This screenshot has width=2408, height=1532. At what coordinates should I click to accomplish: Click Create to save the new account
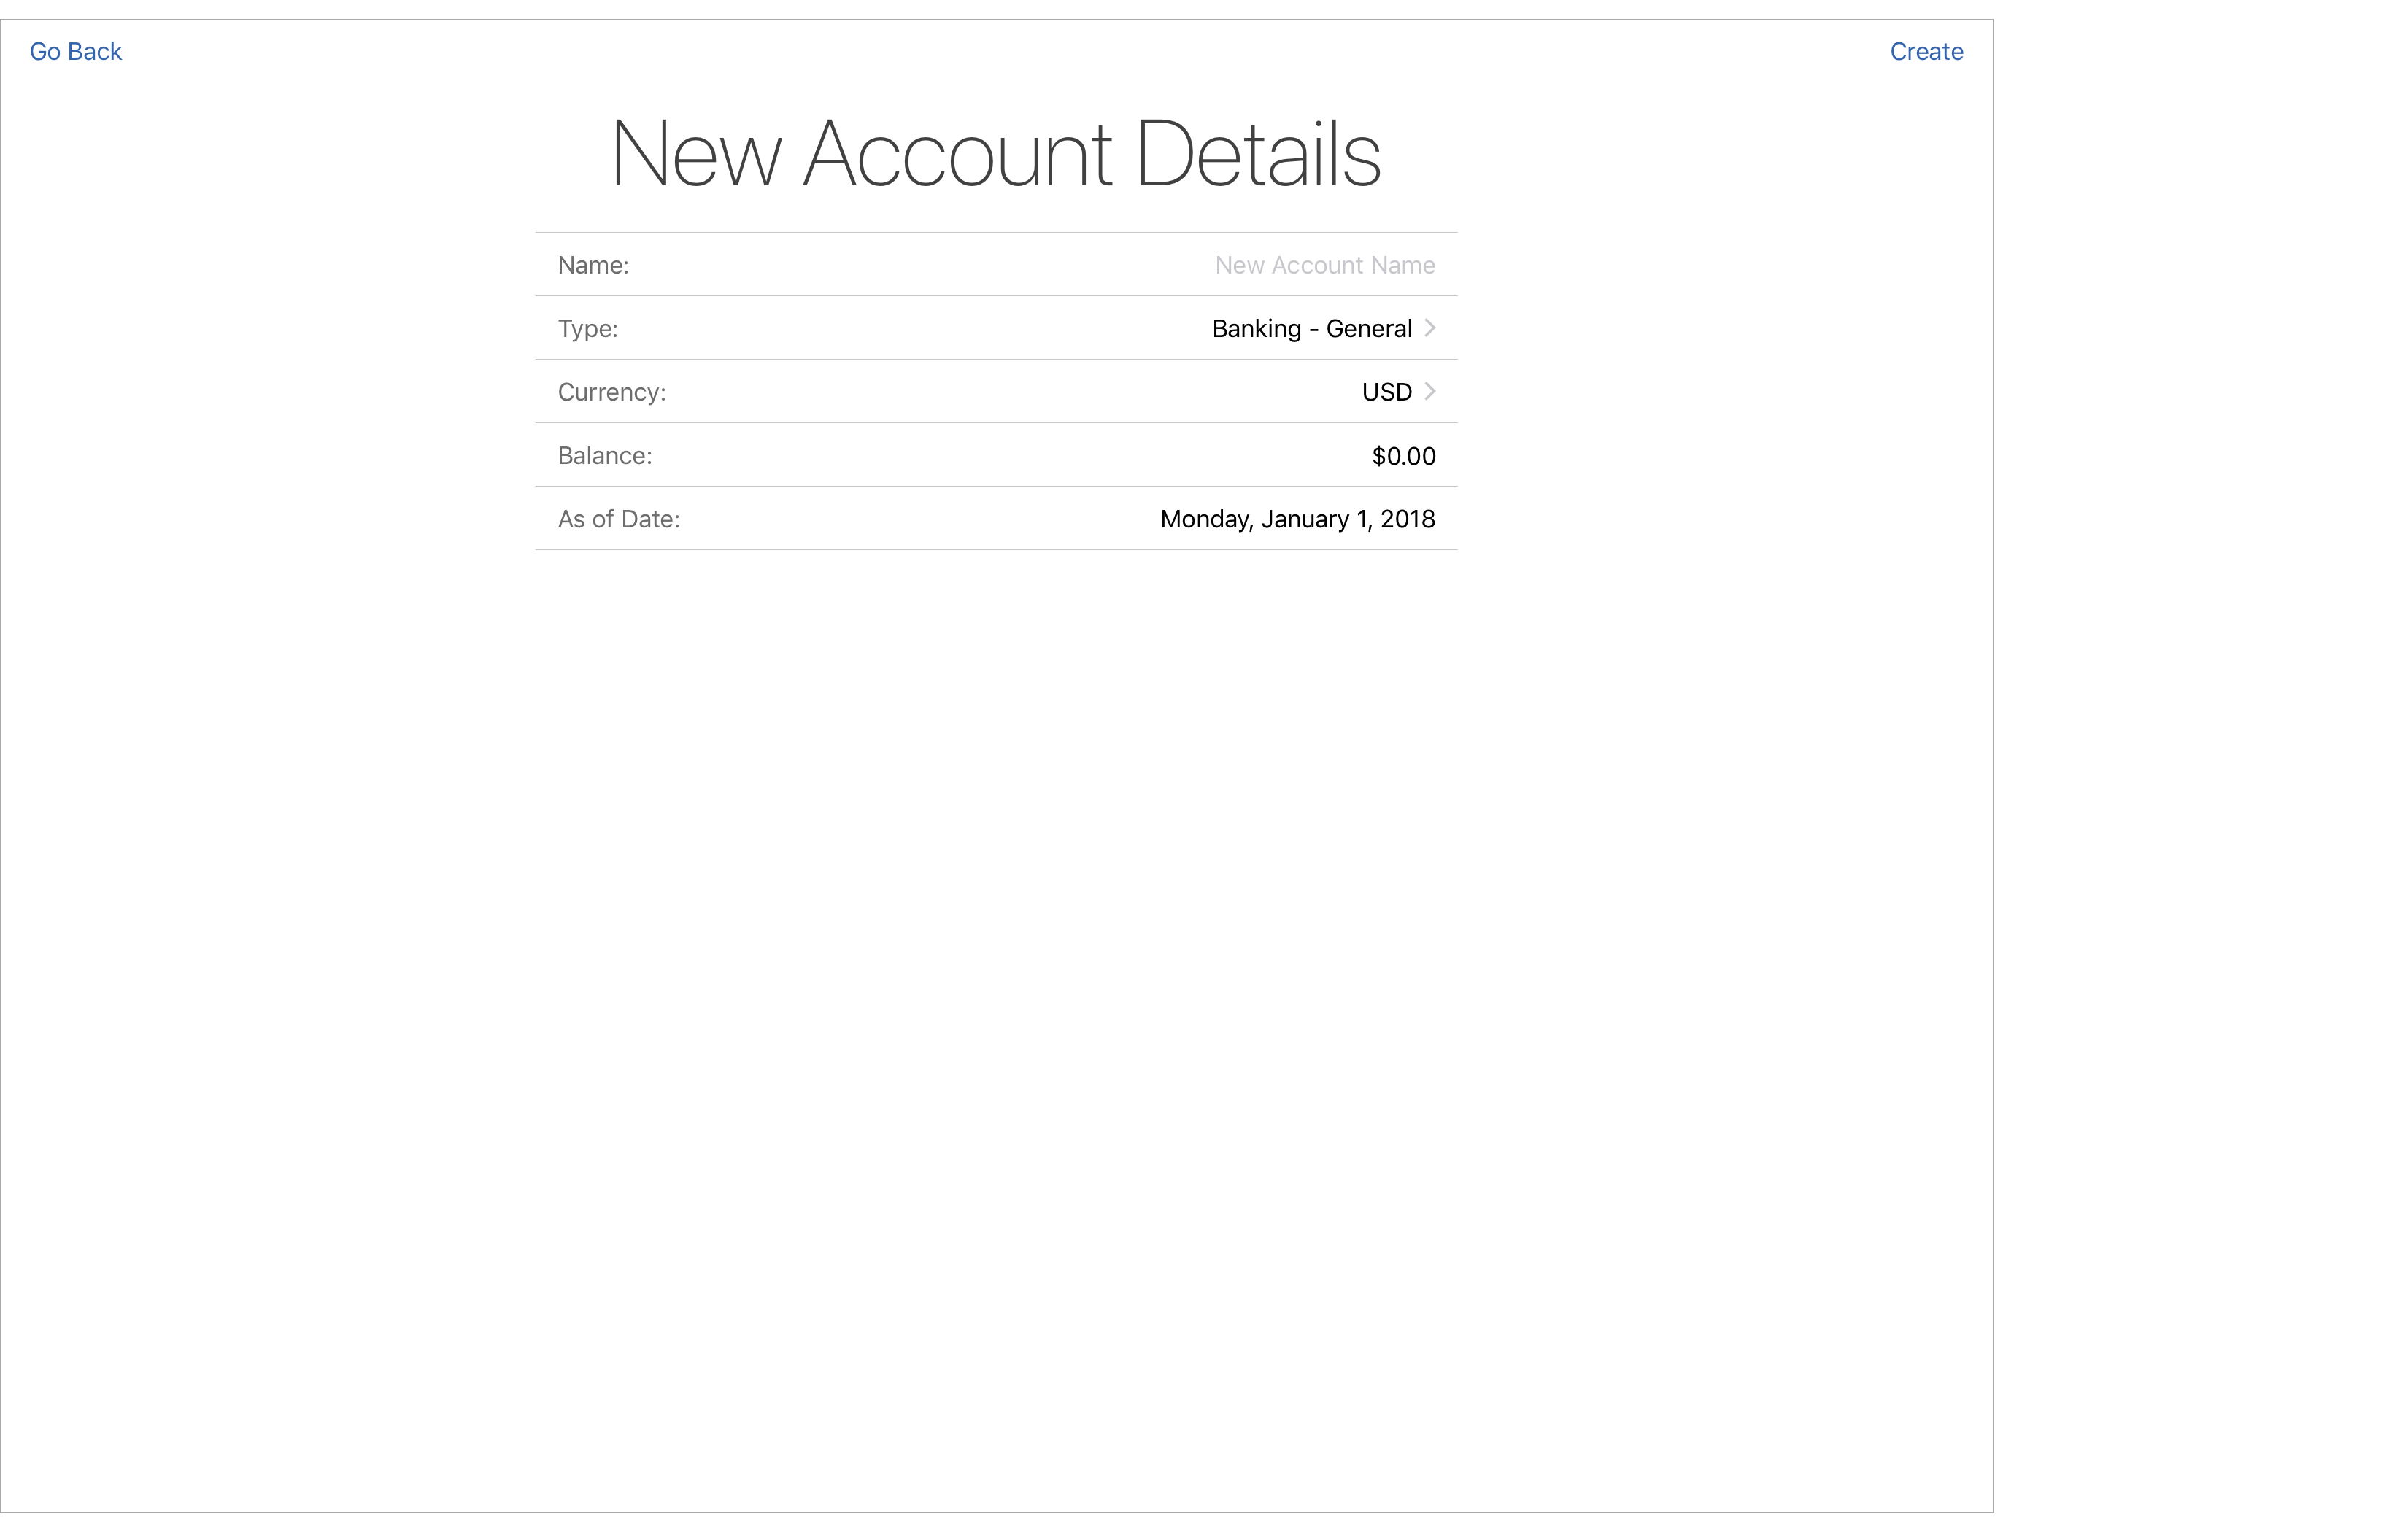click(x=1924, y=50)
